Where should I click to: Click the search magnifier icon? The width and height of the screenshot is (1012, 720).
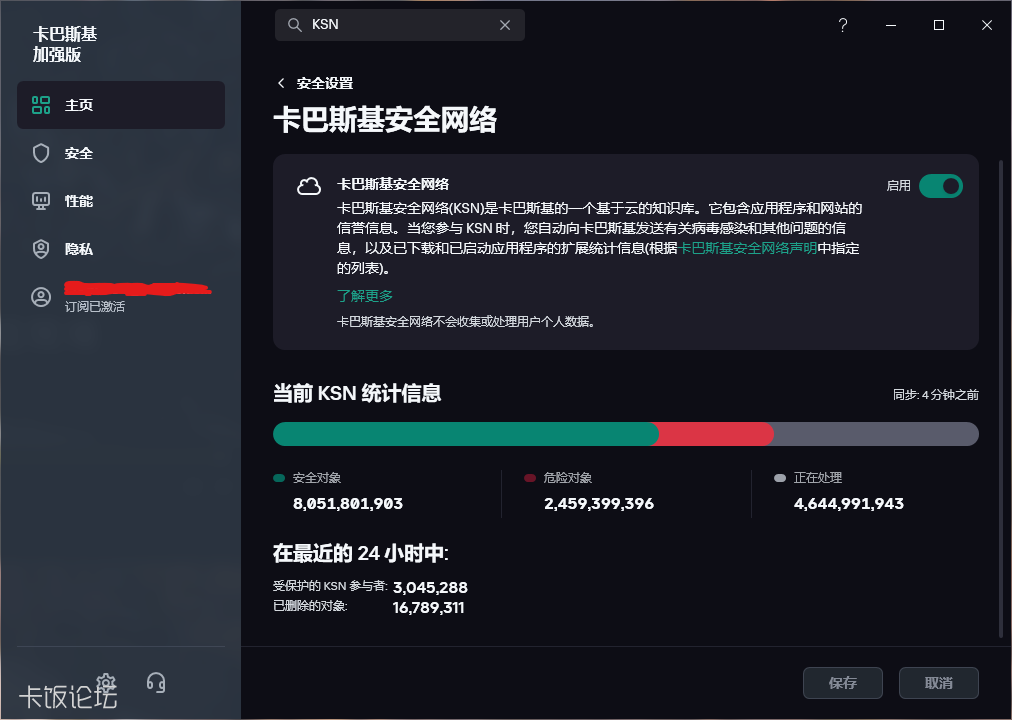pyautogui.click(x=295, y=25)
